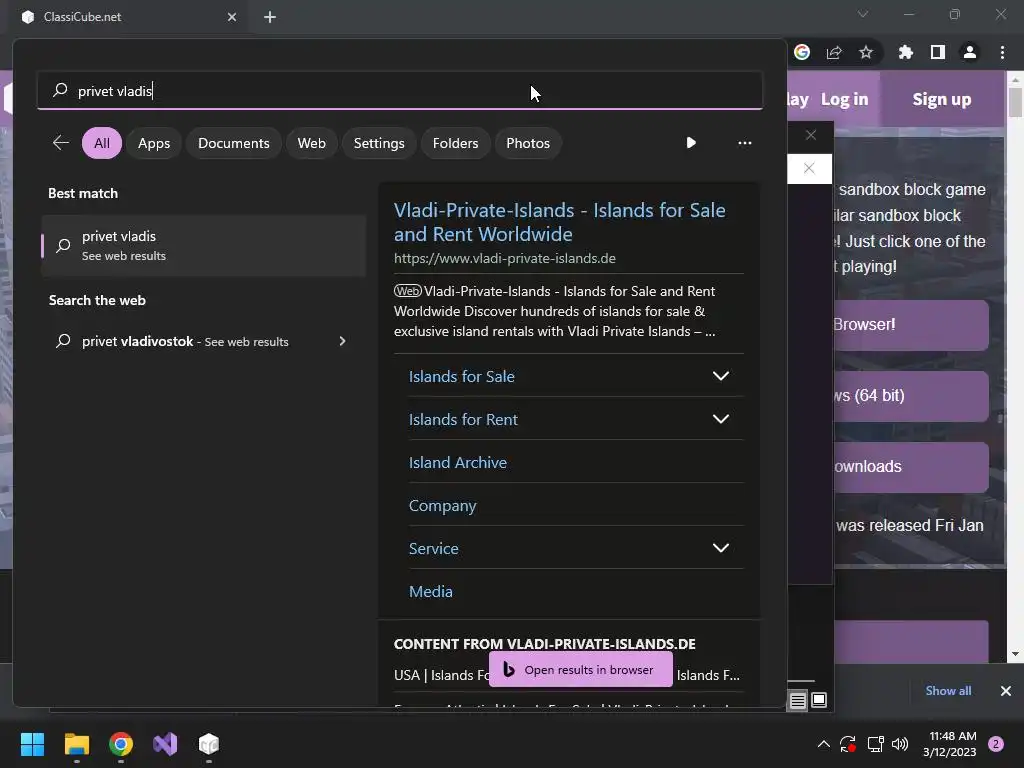This screenshot has height=768, width=1024.
Task: Open the privet vladivostok web suggestion
Action: click(203, 341)
